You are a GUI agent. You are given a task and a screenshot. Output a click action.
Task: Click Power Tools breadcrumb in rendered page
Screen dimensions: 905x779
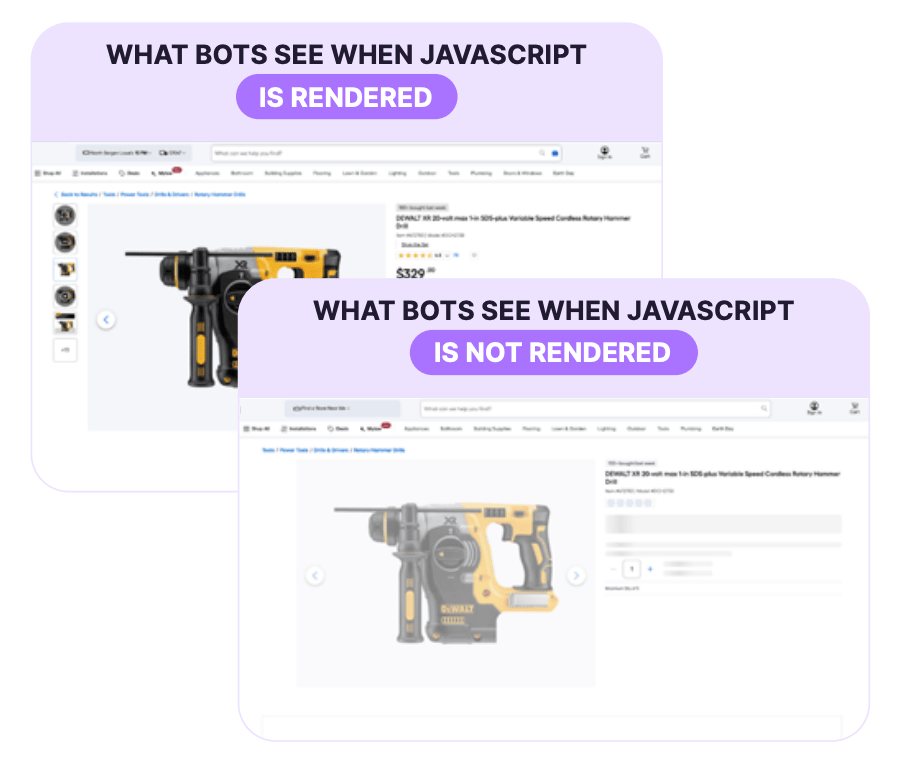coord(134,194)
